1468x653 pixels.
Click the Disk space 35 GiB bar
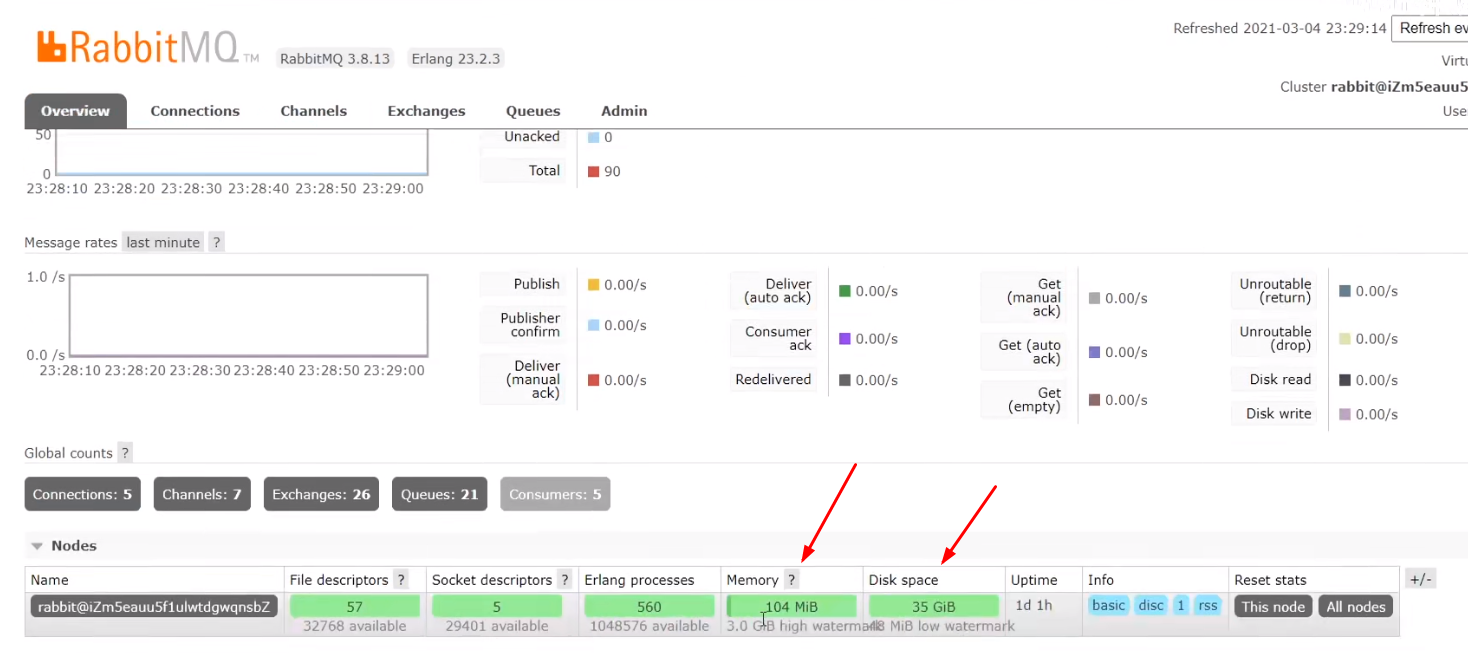pyautogui.click(x=934, y=606)
